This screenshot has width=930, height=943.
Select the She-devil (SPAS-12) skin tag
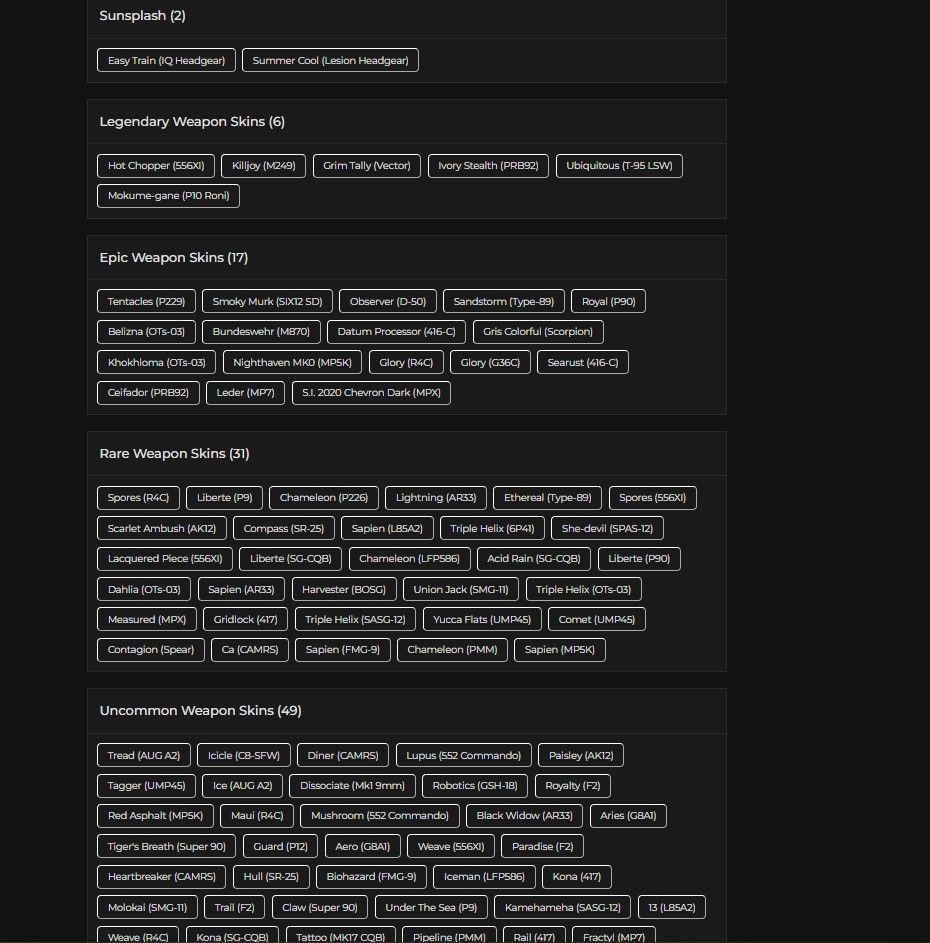608,529
